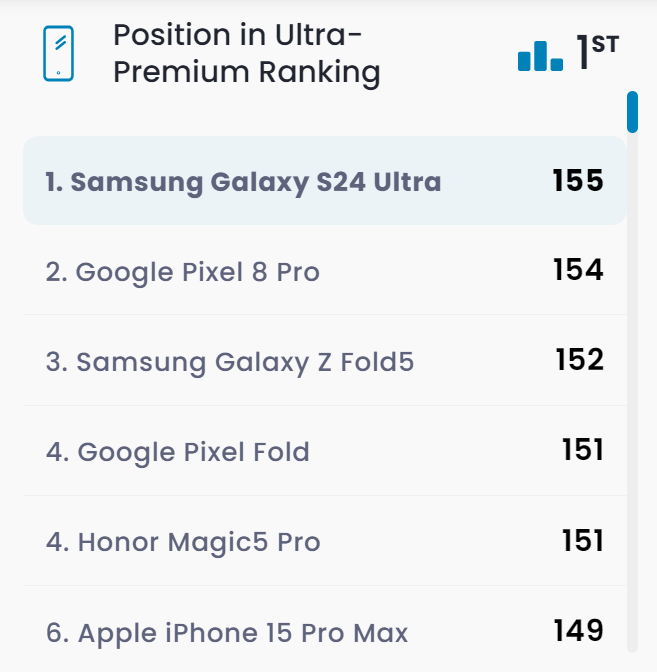Image resolution: width=657 pixels, height=672 pixels.
Task: Click the score 151 for Google Pixel Fold
Action: pos(582,451)
